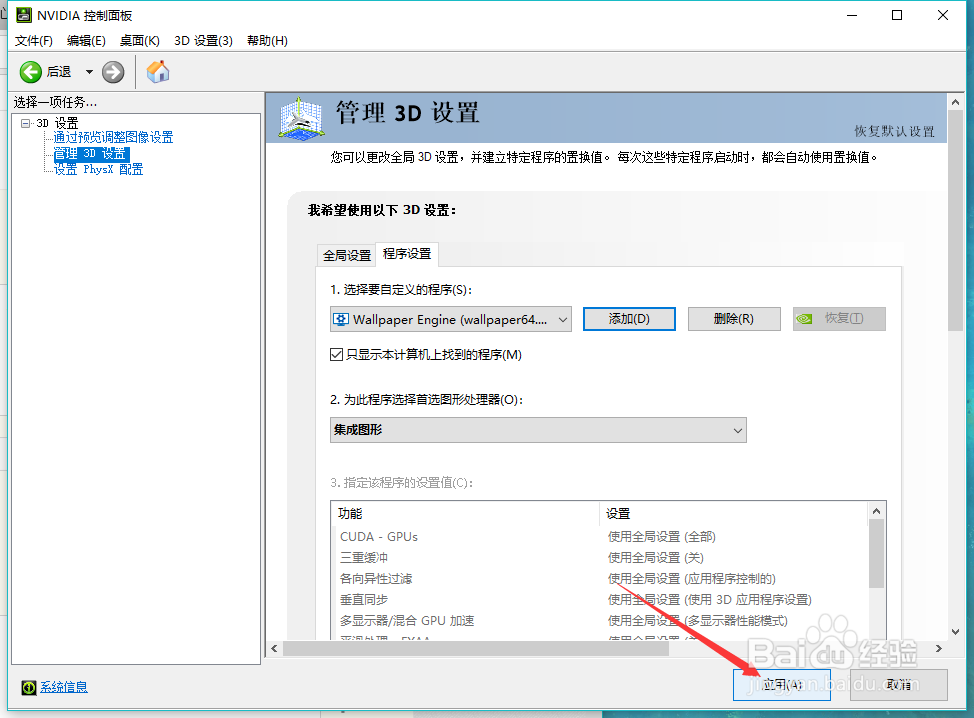Click the horizontal scrollbar thumb
Viewport: 974px width, 718px height.
[x=476, y=648]
